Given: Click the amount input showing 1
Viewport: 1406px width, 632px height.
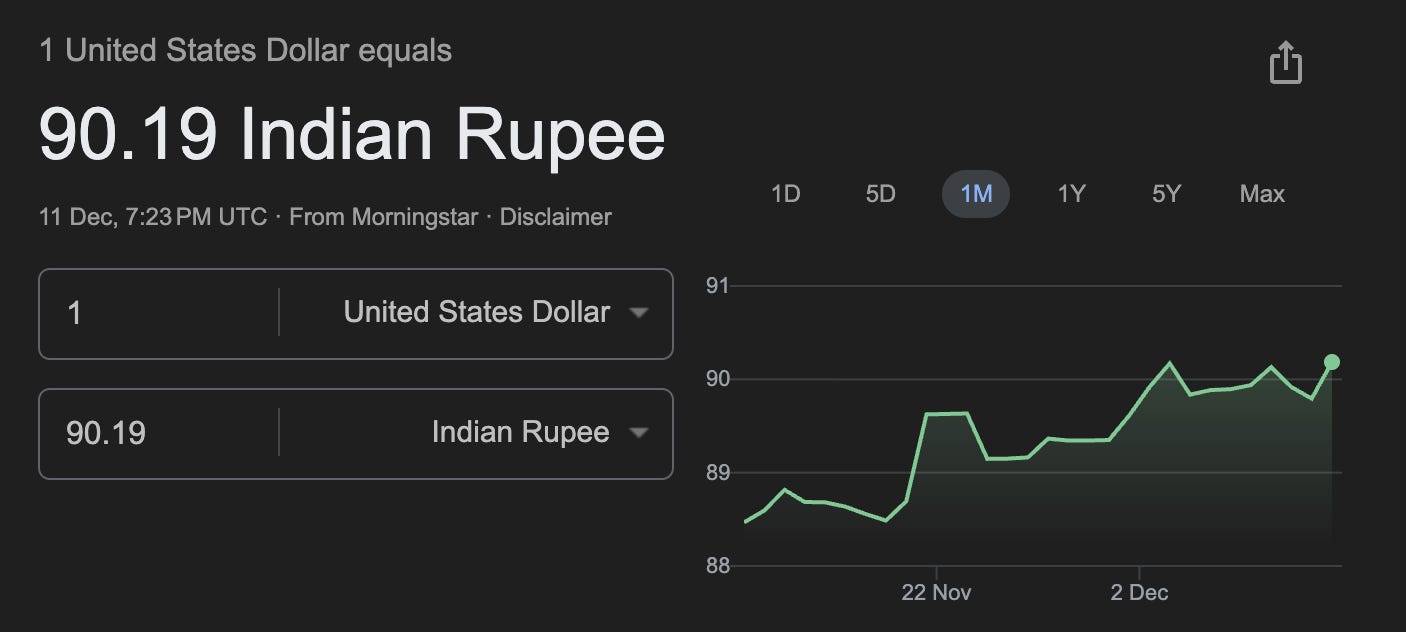Looking at the screenshot, I should click(150, 312).
